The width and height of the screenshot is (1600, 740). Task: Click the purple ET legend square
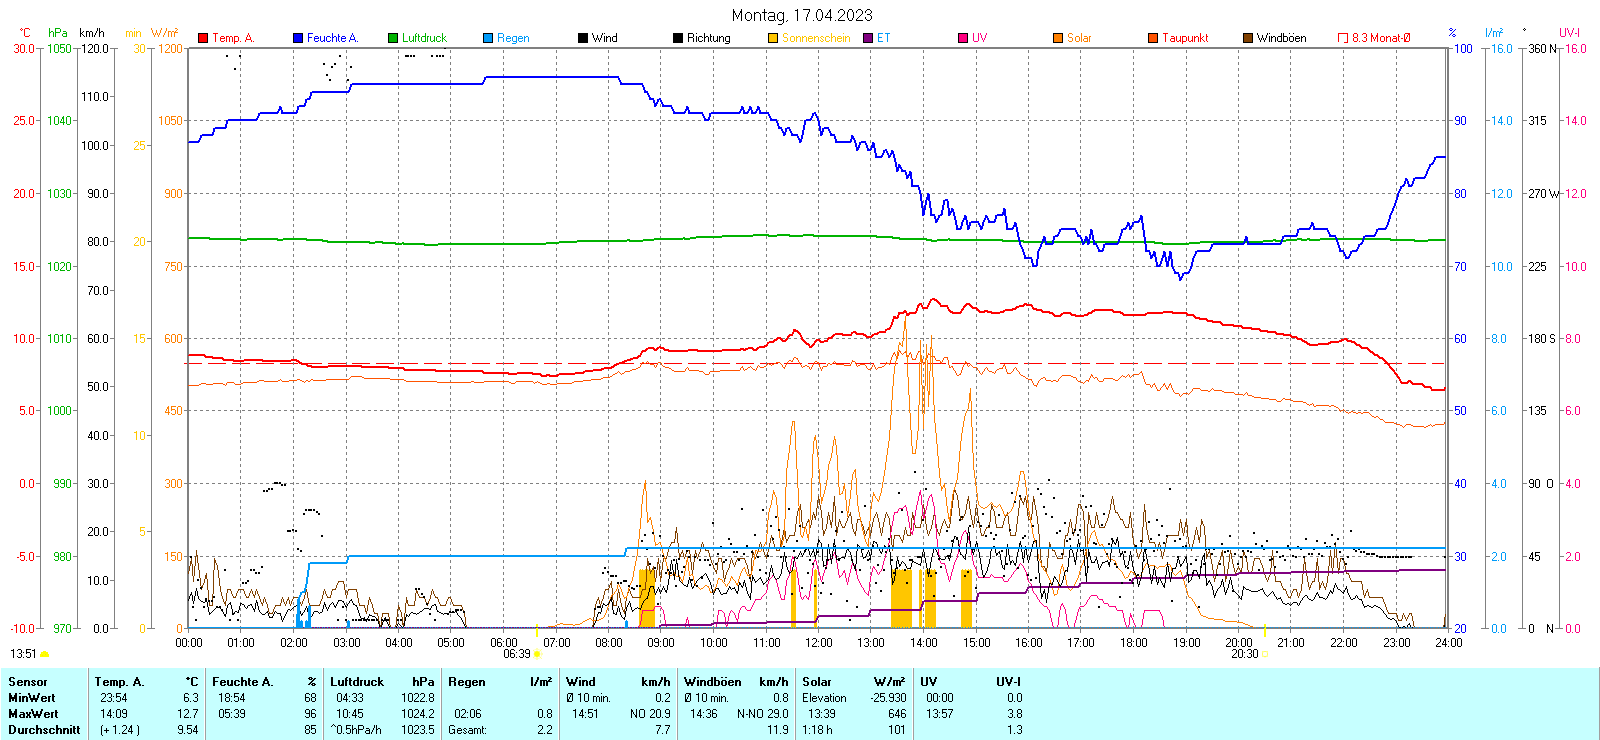point(868,38)
